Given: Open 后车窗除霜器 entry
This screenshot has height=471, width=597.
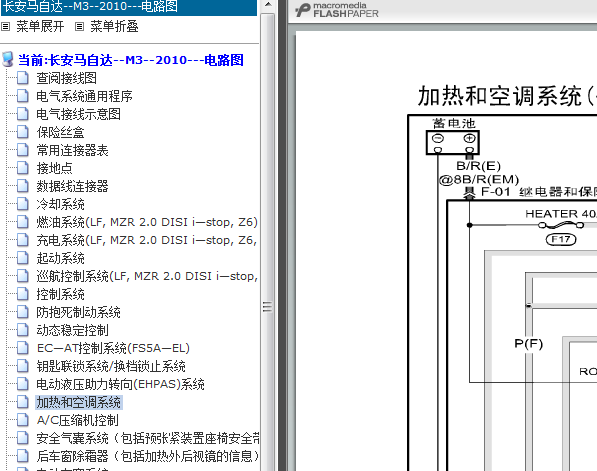Looking at the screenshot, I should (148, 456).
